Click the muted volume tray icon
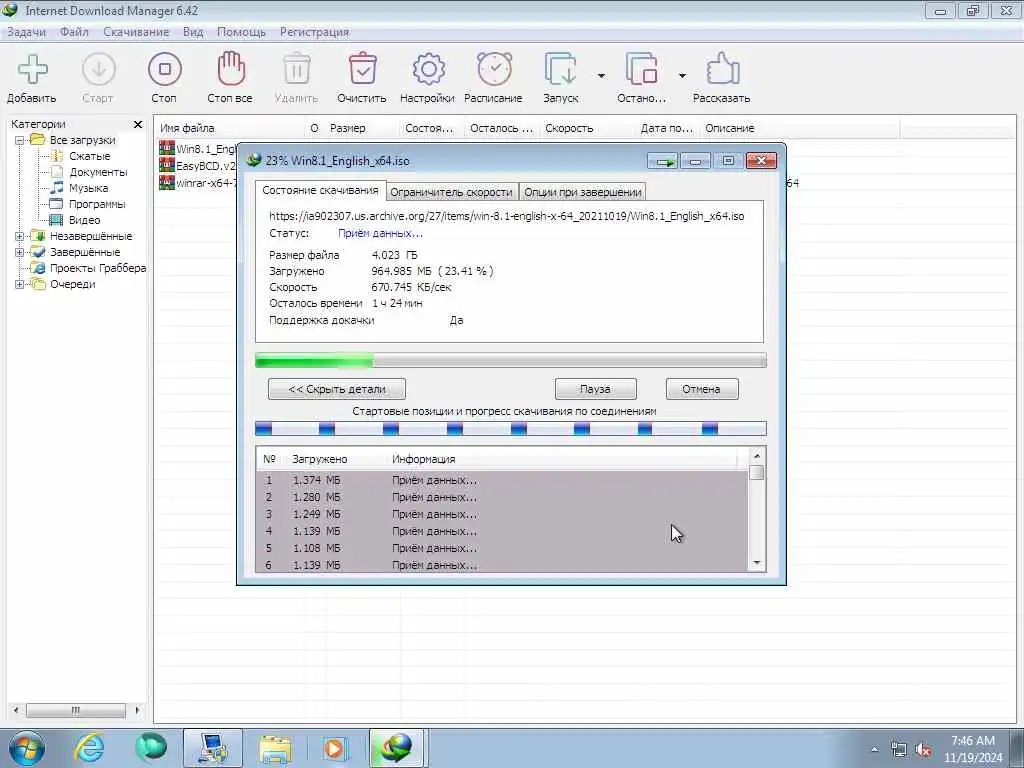 click(x=922, y=750)
